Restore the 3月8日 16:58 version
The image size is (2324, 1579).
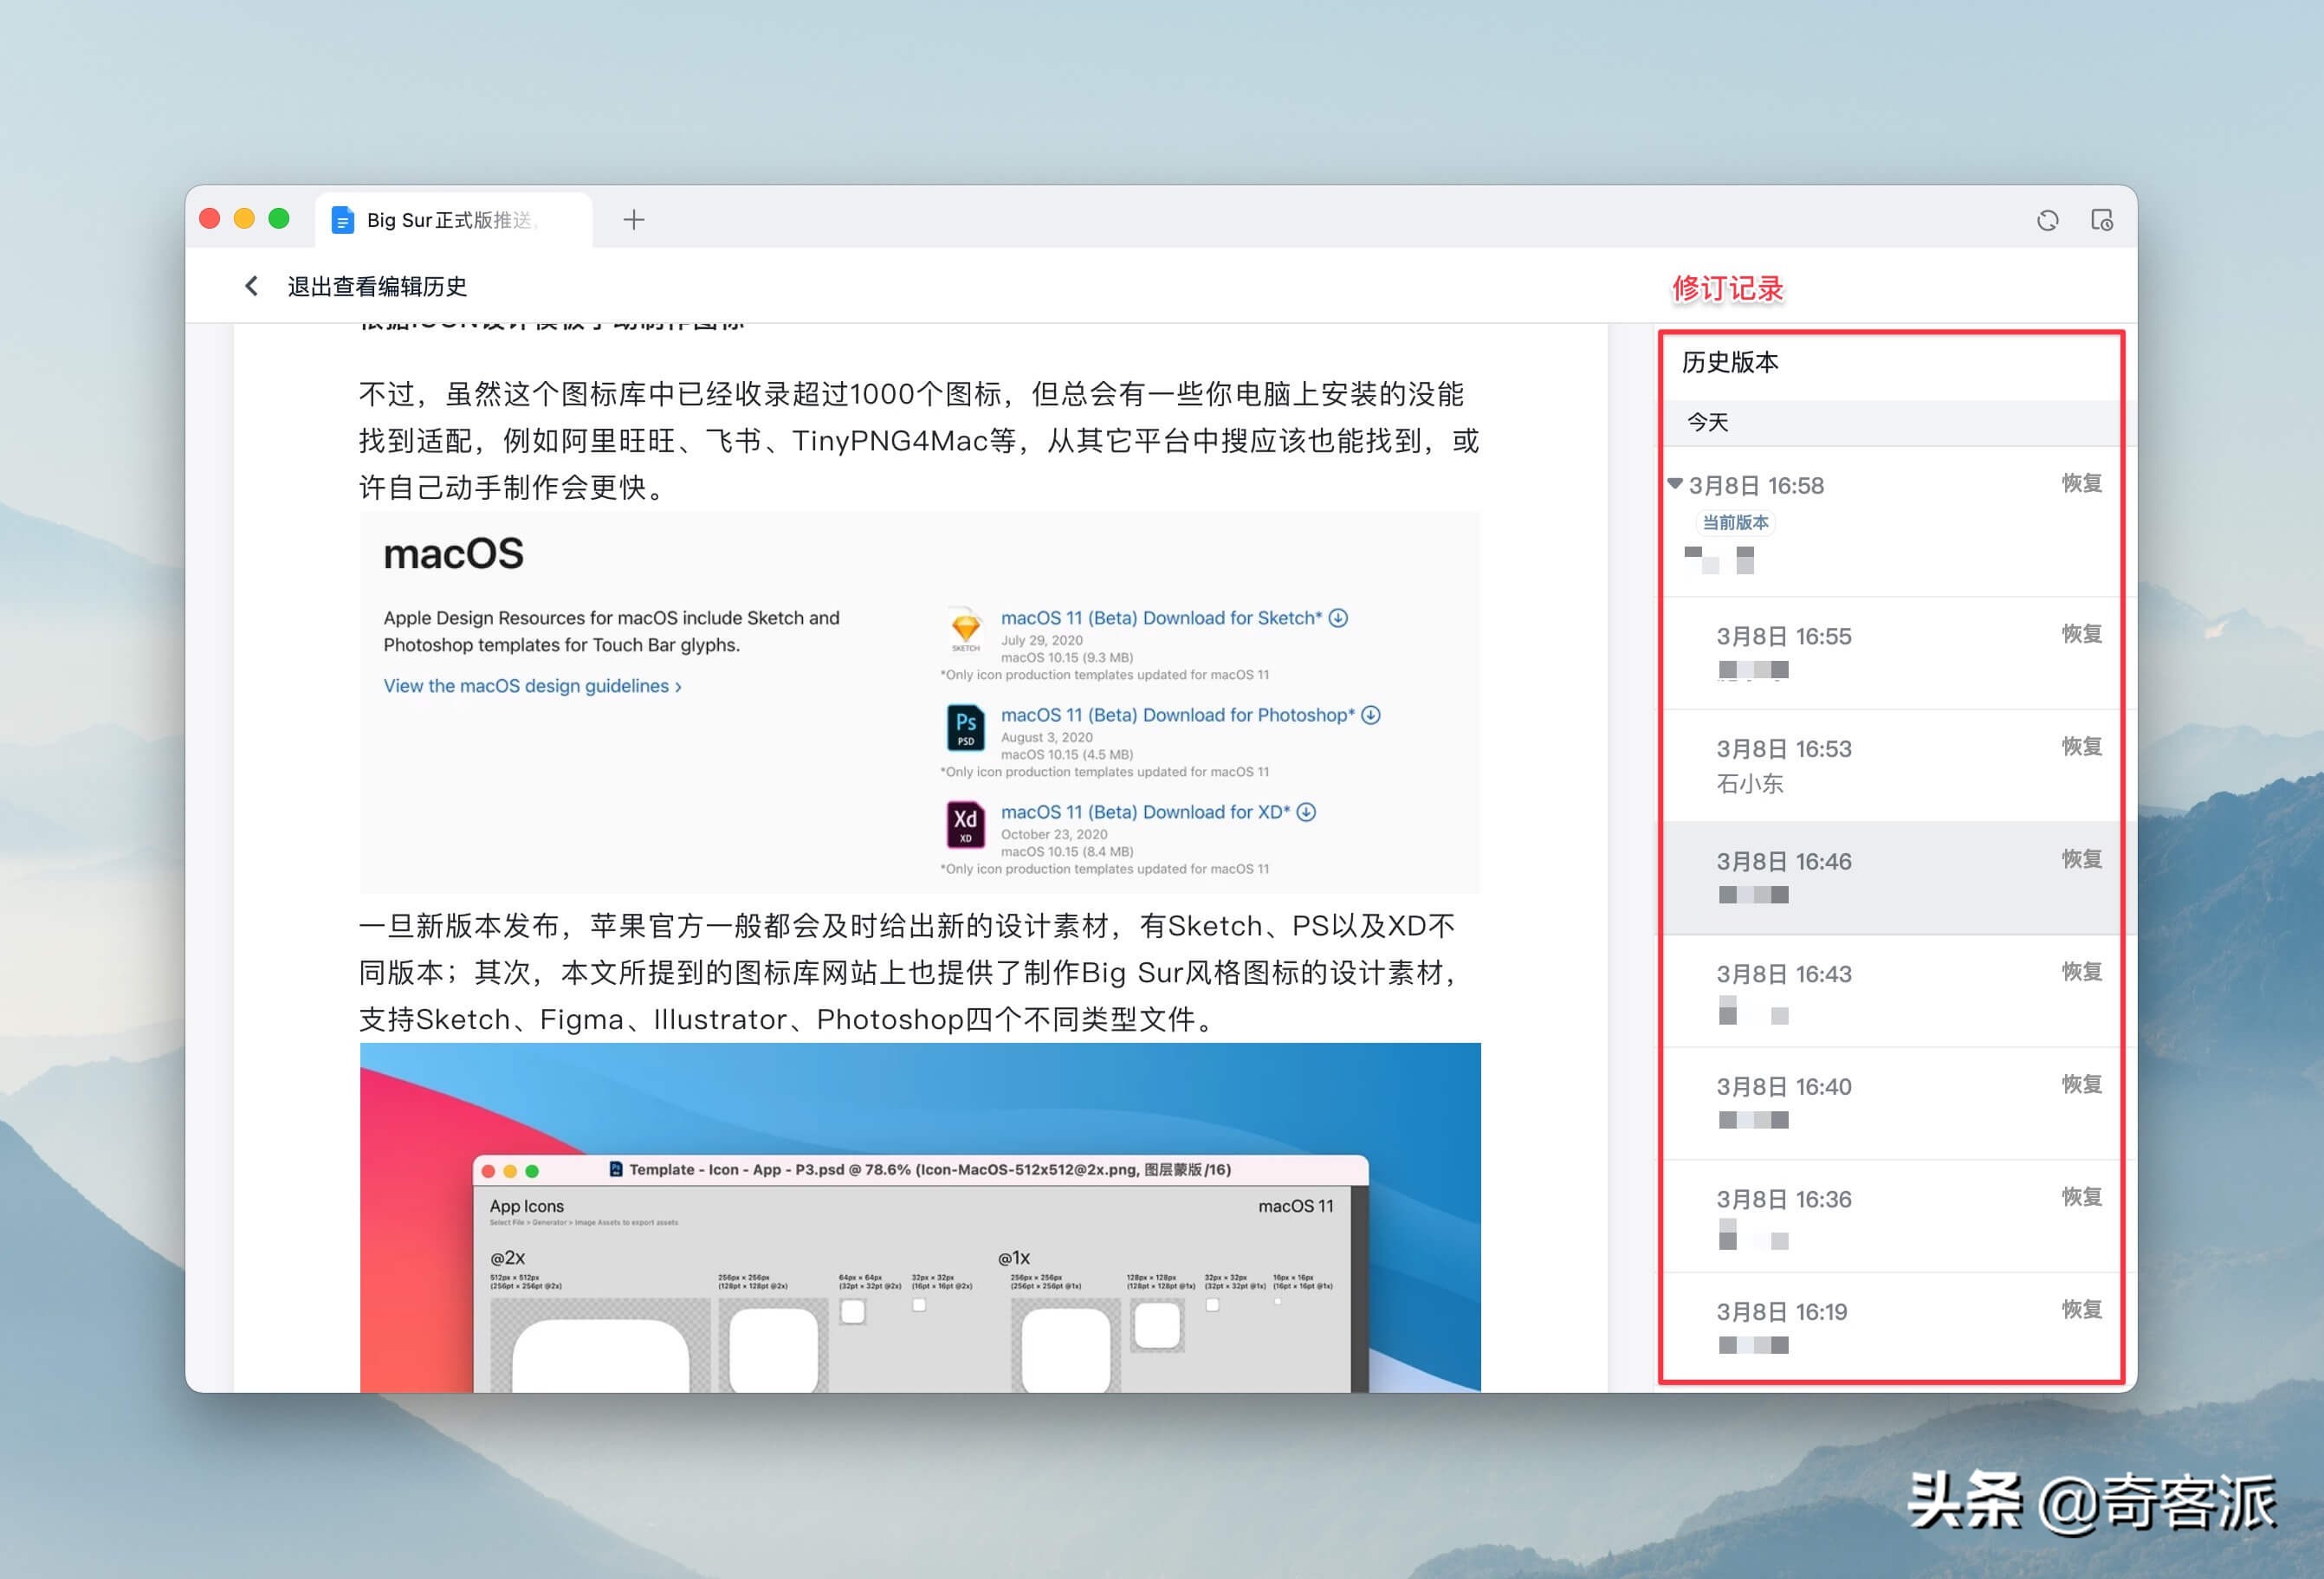click(x=2081, y=484)
